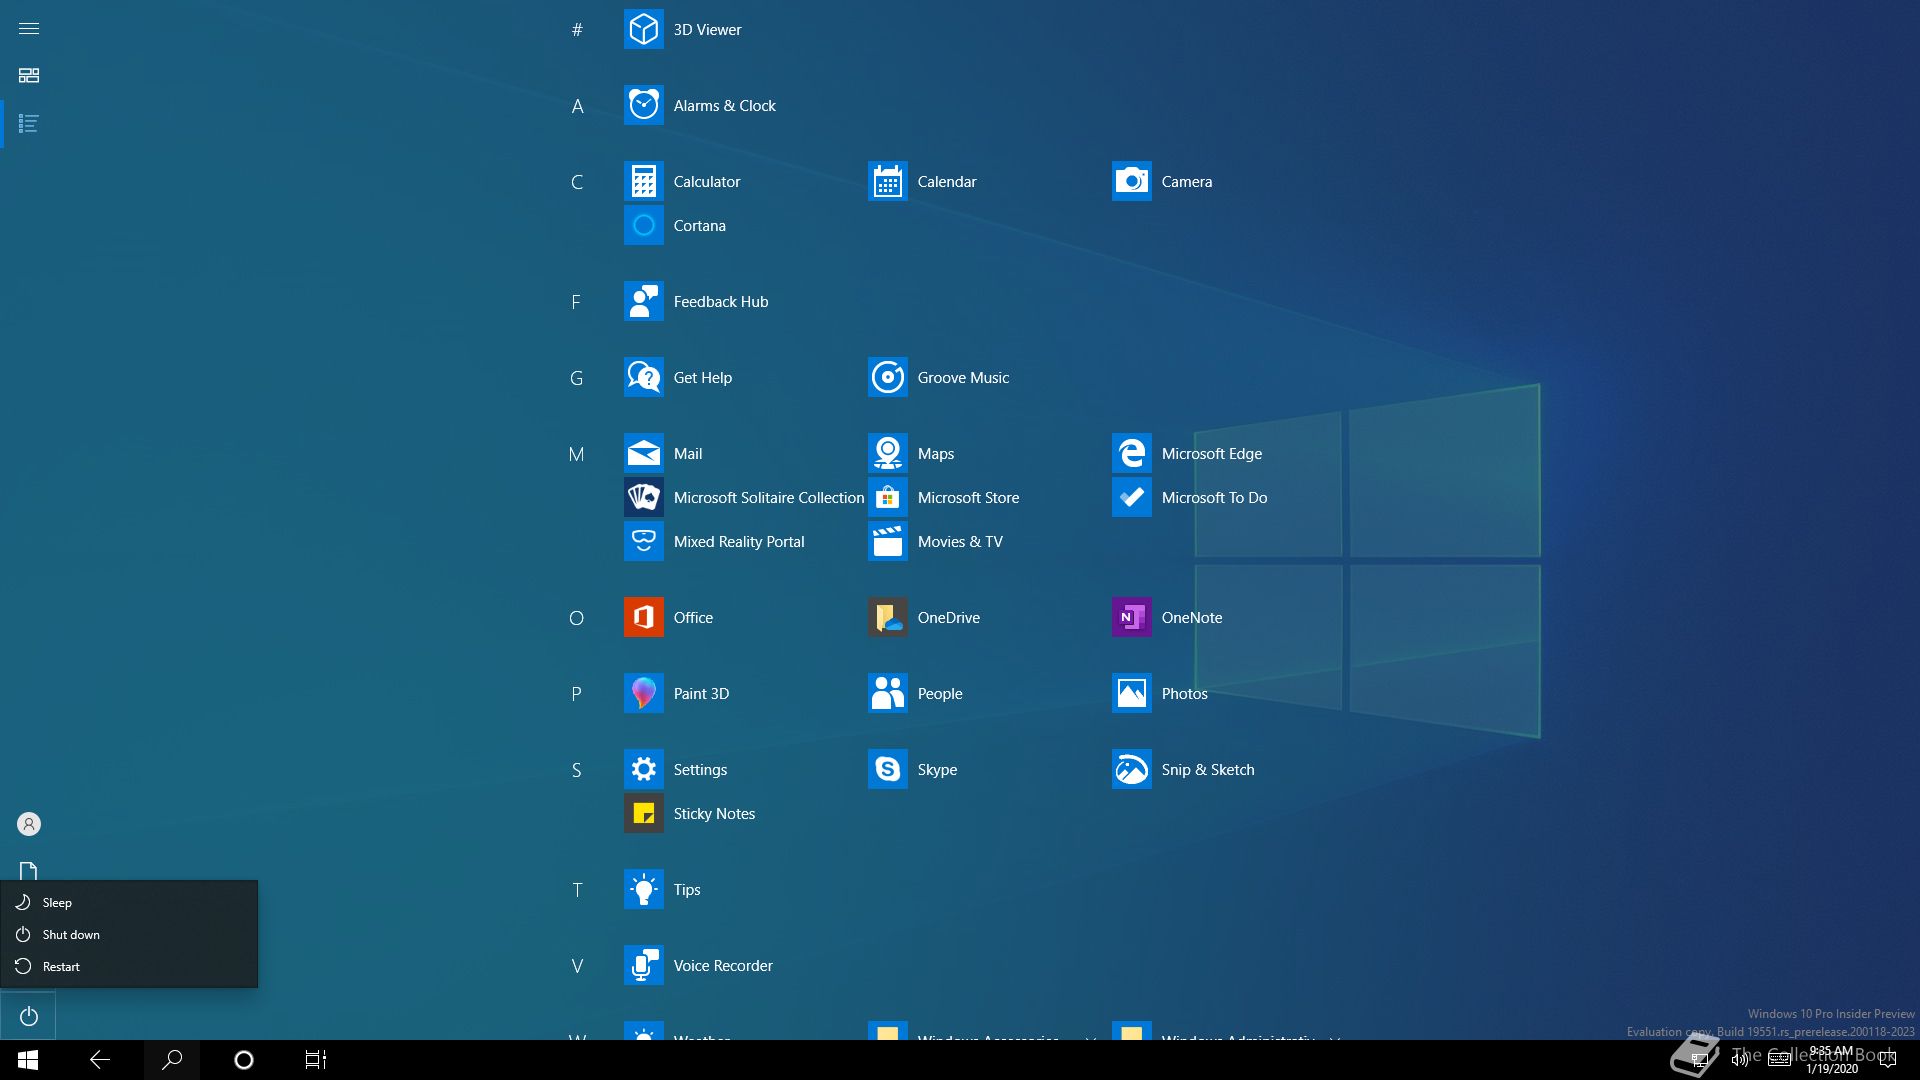1920x1080 pixels.
Task: Open the Groove Music icon
Action: pyautogui.click(x=888, y=378)
